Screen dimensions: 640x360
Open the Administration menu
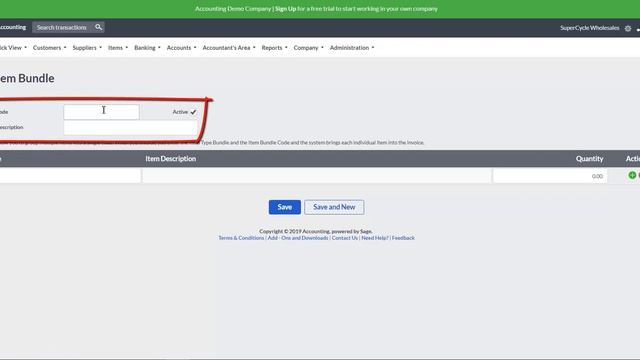351,48
